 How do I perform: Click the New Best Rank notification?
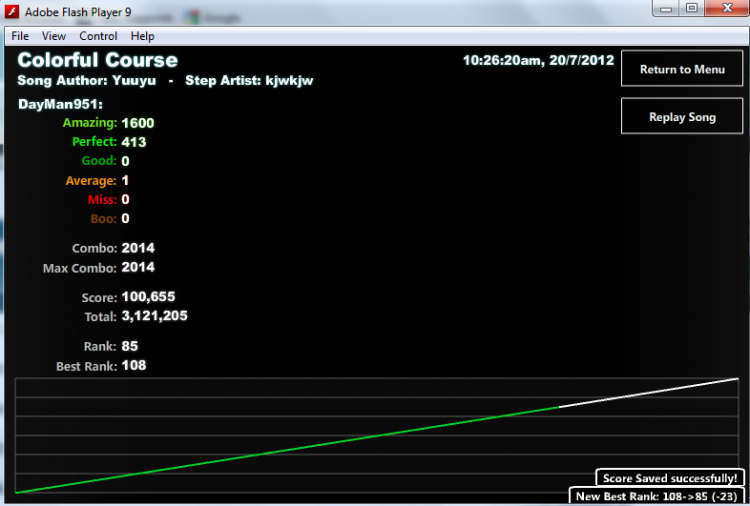coord(656,496)
